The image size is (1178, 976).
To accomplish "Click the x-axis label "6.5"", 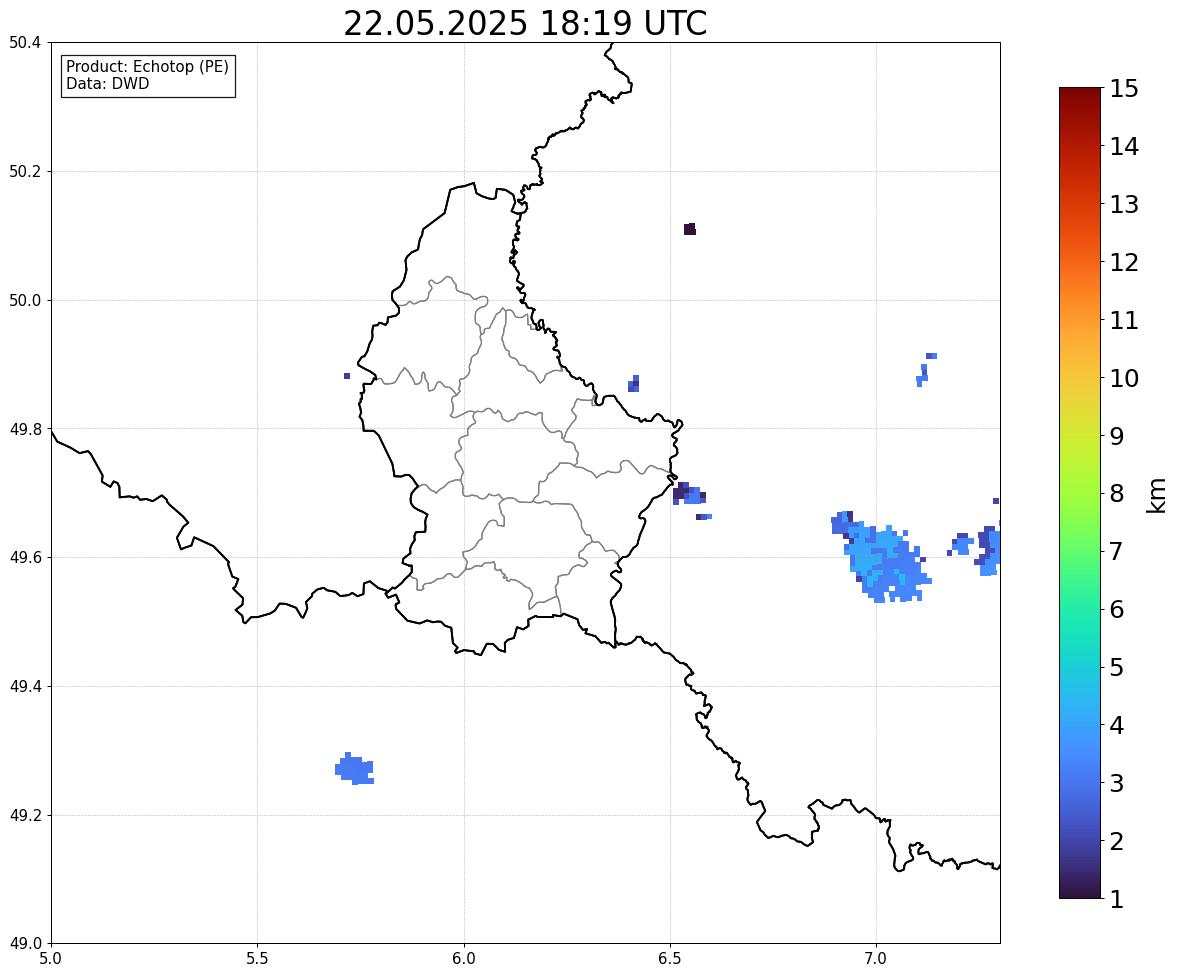I will 670,959.
